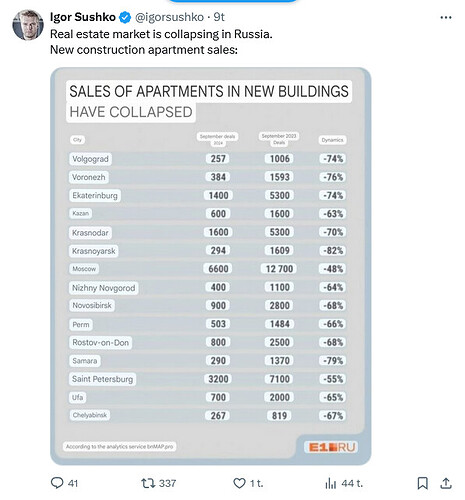Click the 44 t. views count

click(x=352, y=483)
